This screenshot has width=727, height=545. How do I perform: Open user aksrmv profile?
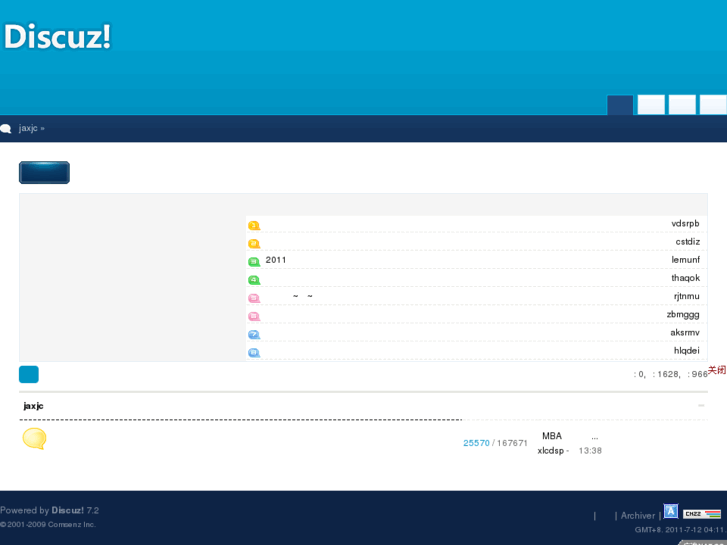point(685,333)
